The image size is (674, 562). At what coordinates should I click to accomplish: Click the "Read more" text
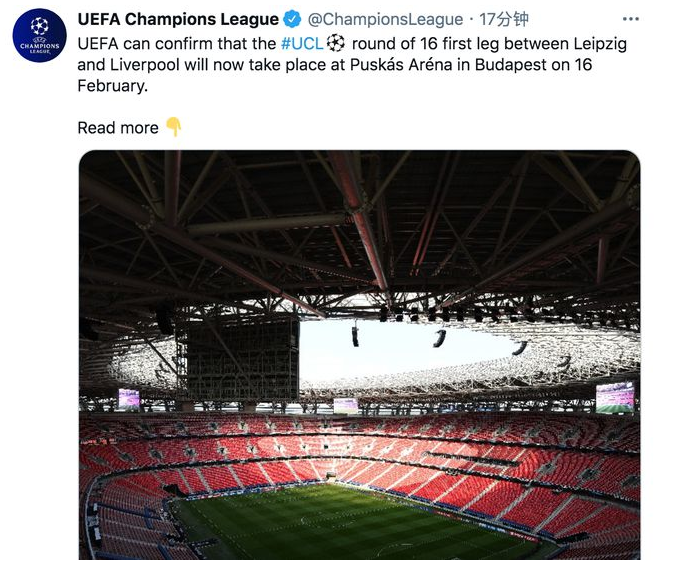[x=118, y=128]
